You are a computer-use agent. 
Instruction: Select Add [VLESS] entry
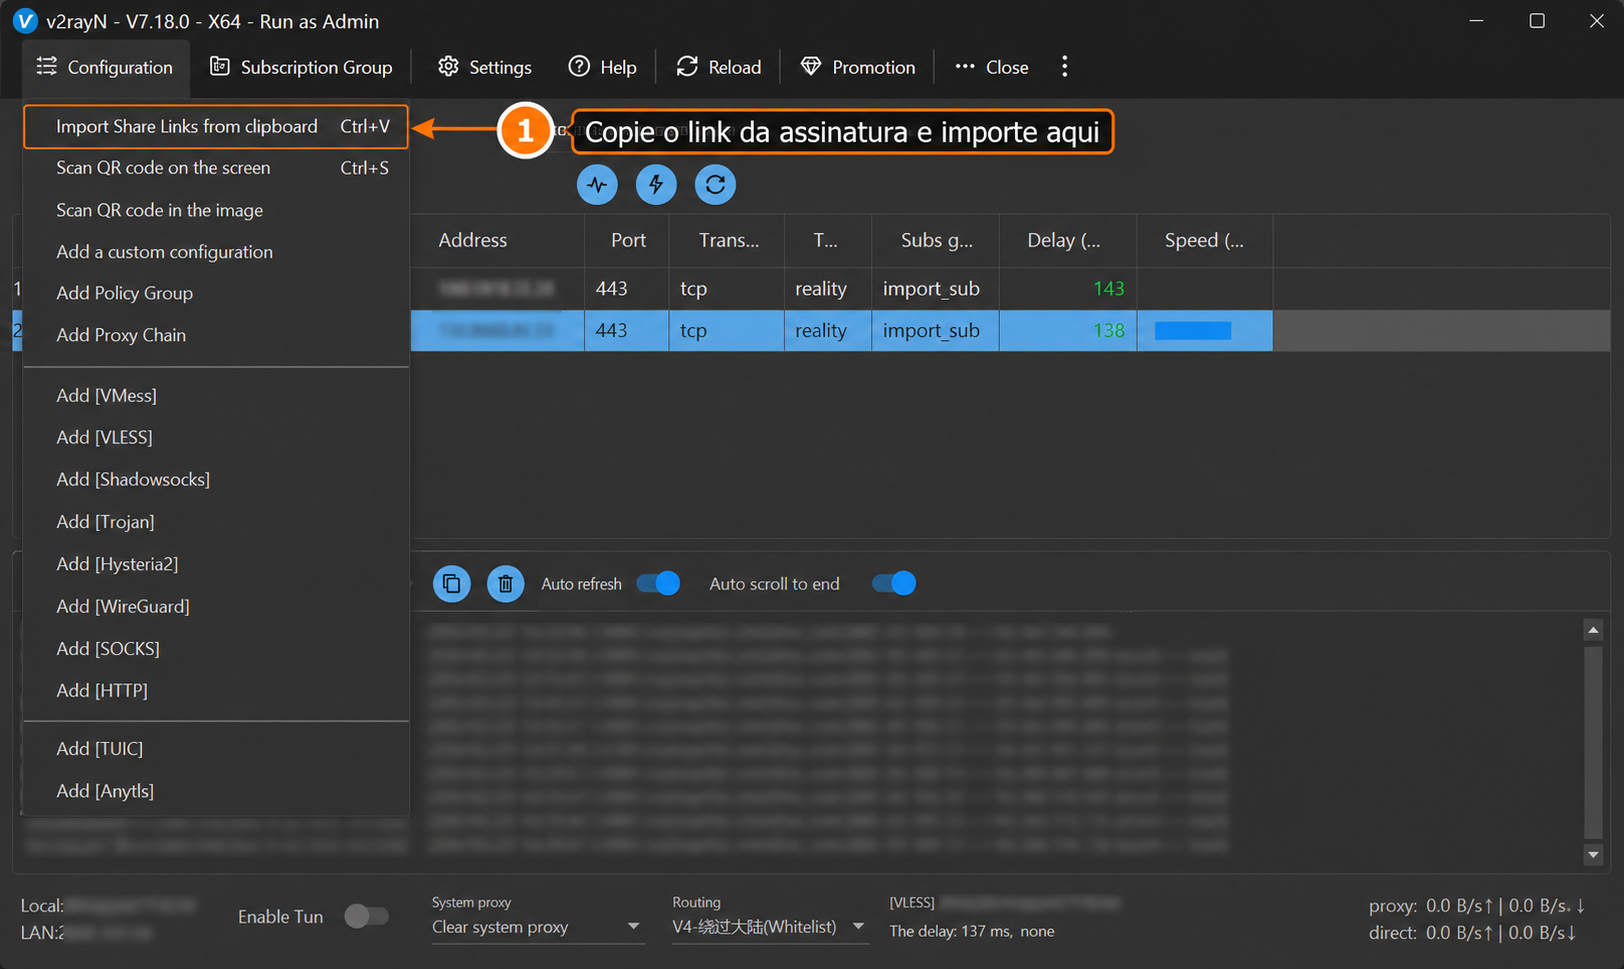click(x=216, y=437)
